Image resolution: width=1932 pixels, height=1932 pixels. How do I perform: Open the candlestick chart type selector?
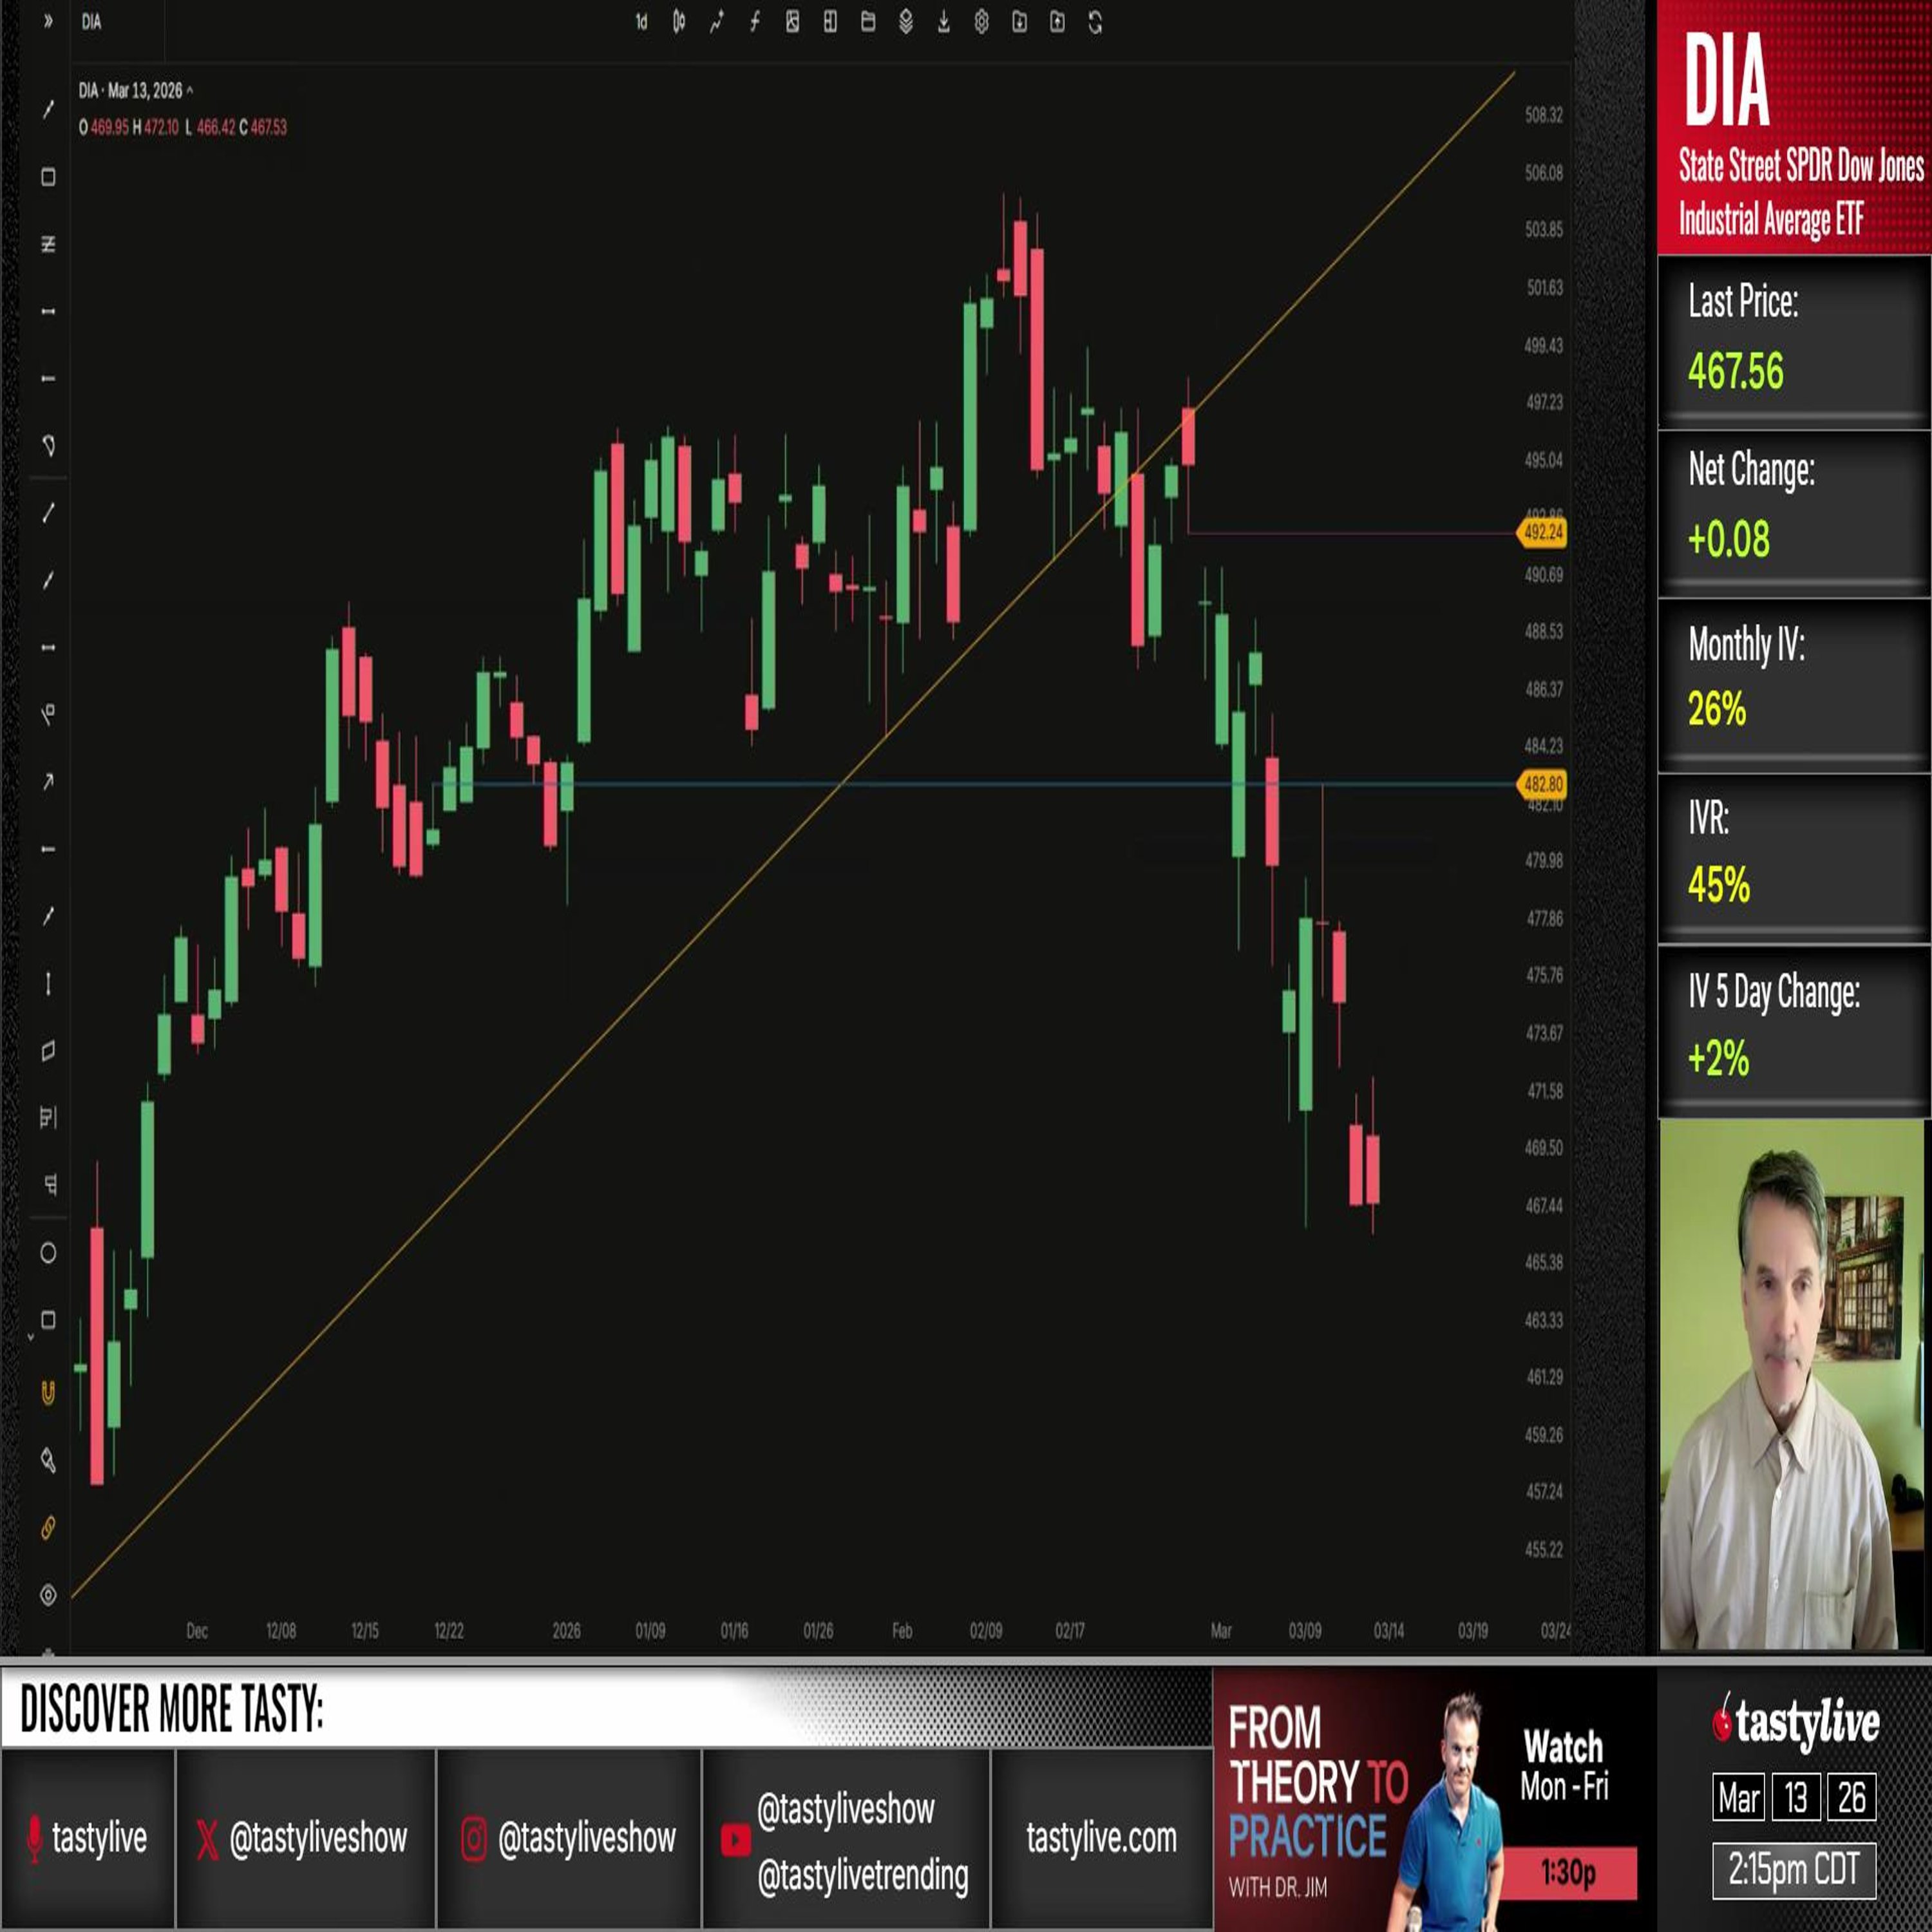pyautogui.click(x=679, y=22)
